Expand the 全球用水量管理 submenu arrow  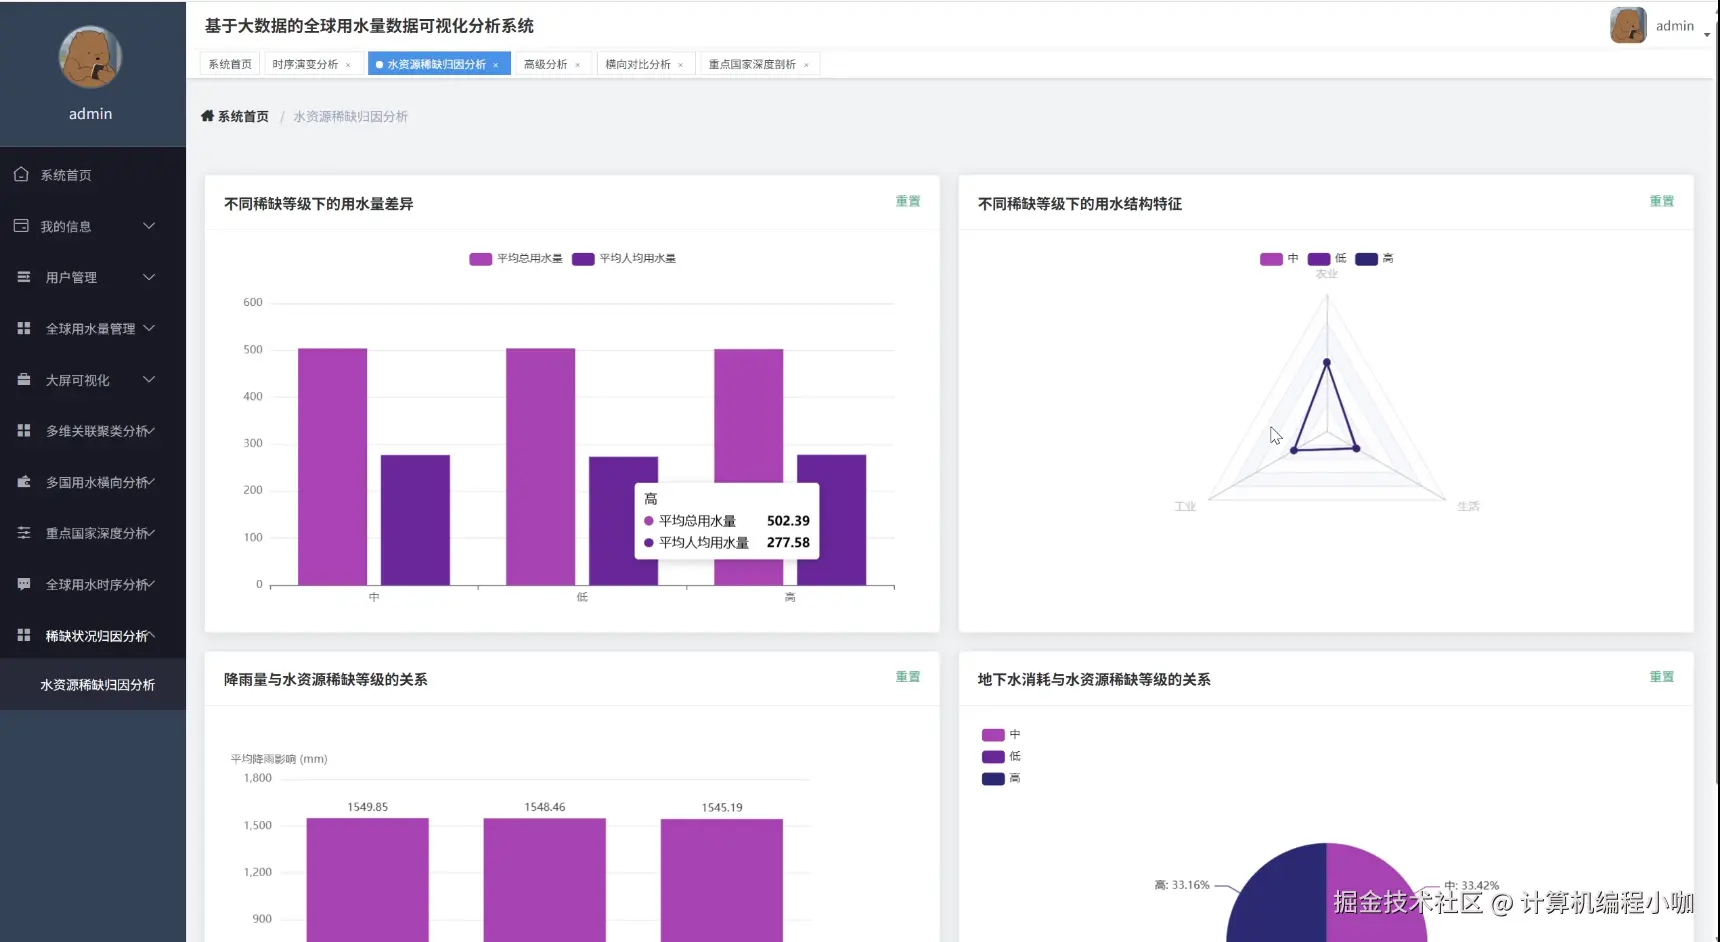[x=149, y=328]
